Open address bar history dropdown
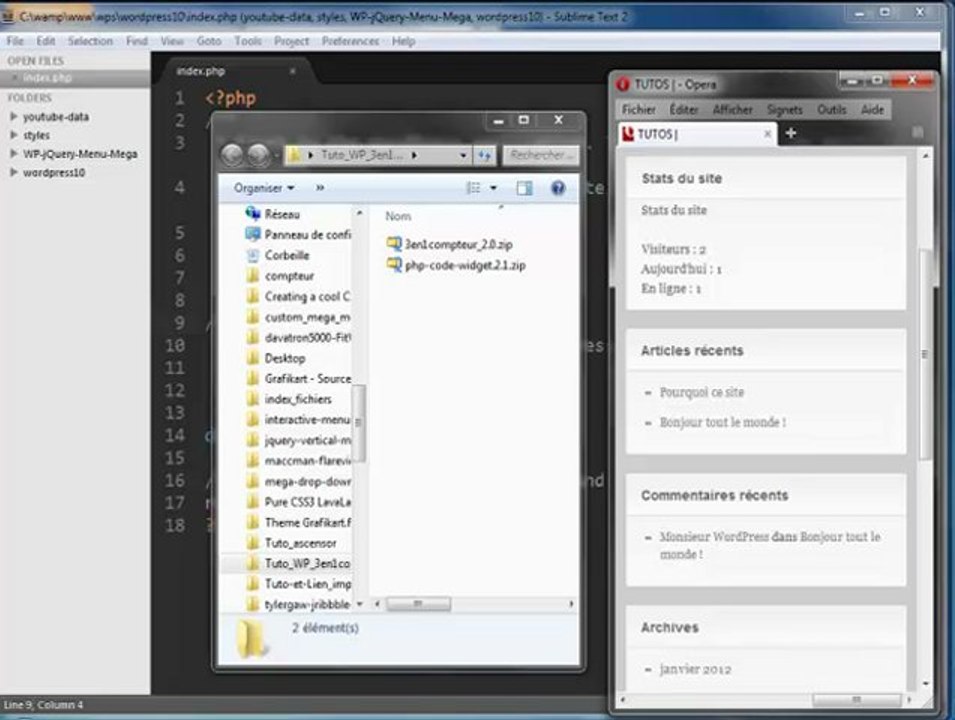955x720 pixels. pos(463,156)
